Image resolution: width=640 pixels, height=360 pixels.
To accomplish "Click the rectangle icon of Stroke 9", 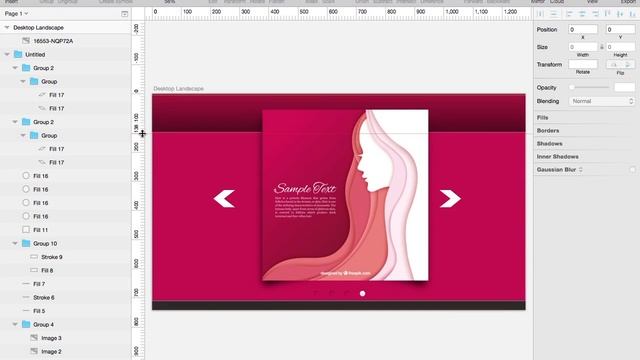I will click(x=34, y=257).
